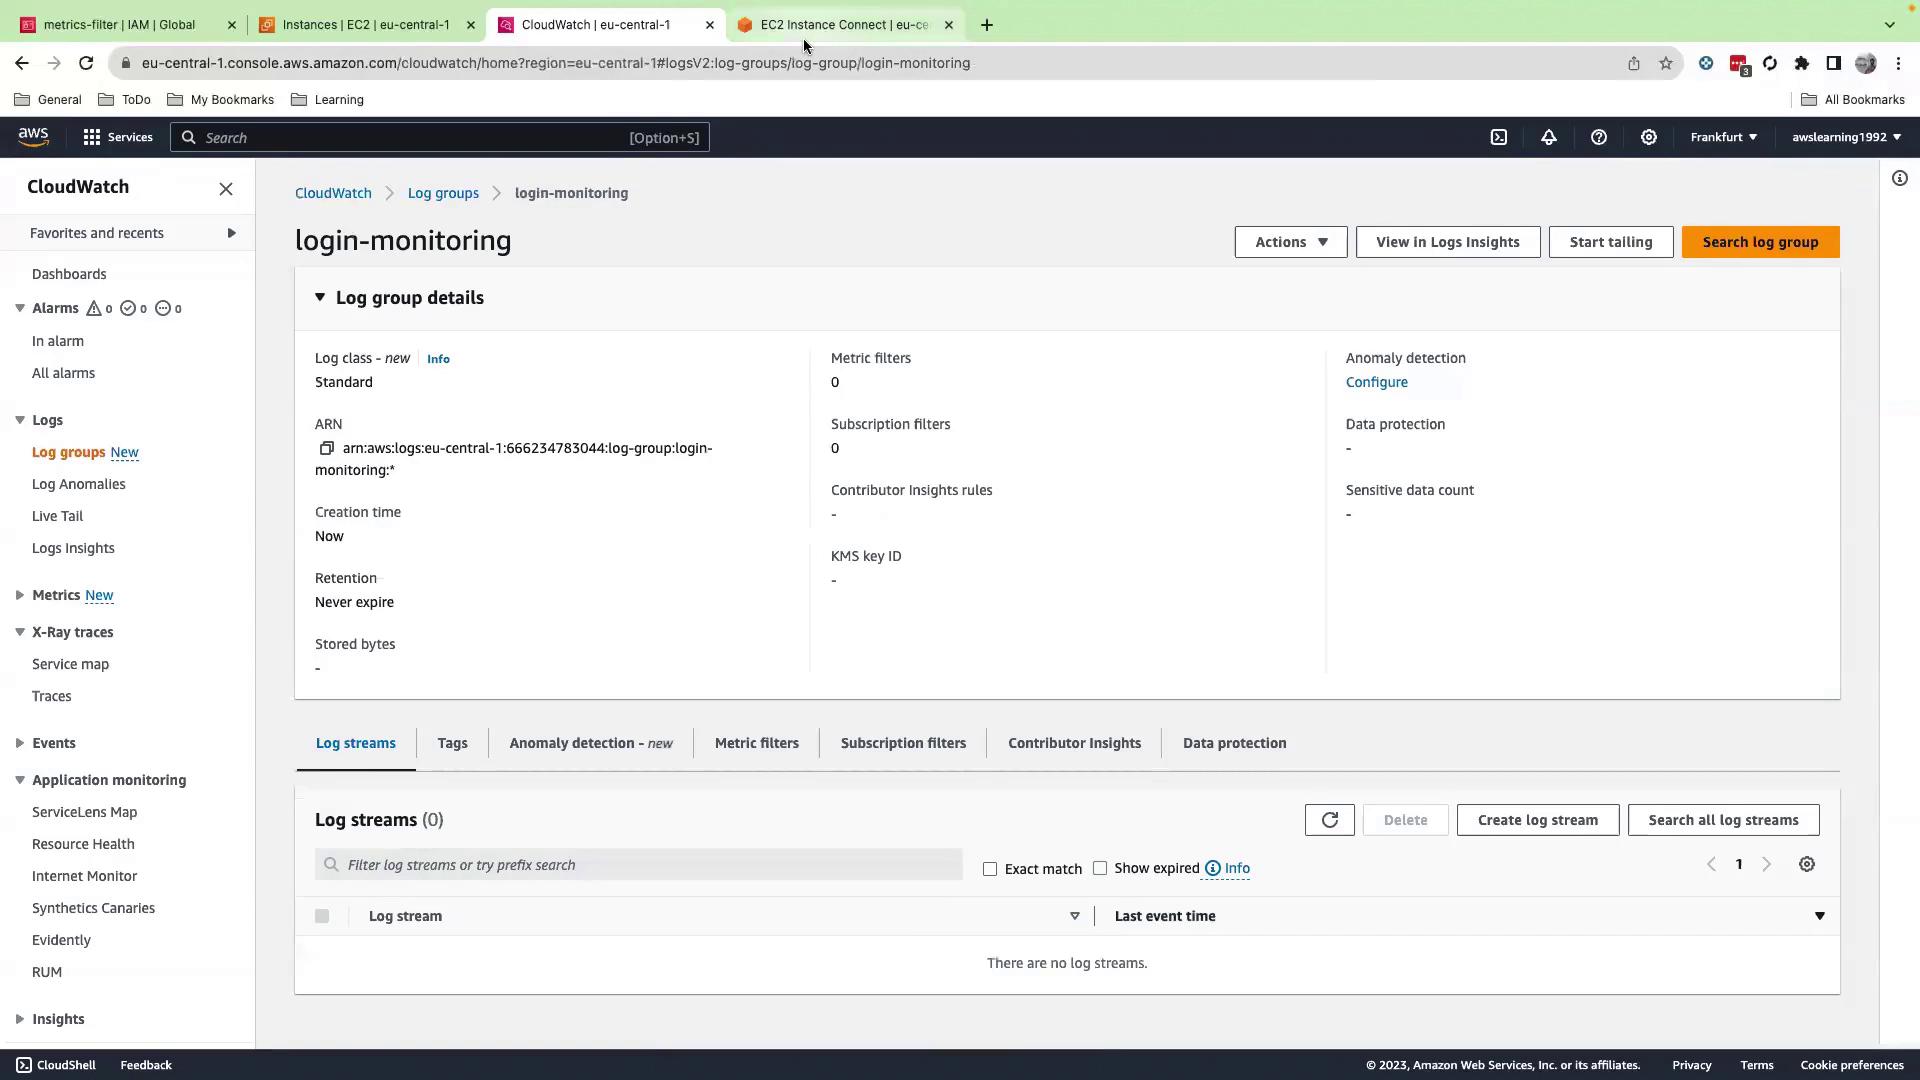
Task: Click Configure under Anomaly detection
Action: tap(1376, 382)
